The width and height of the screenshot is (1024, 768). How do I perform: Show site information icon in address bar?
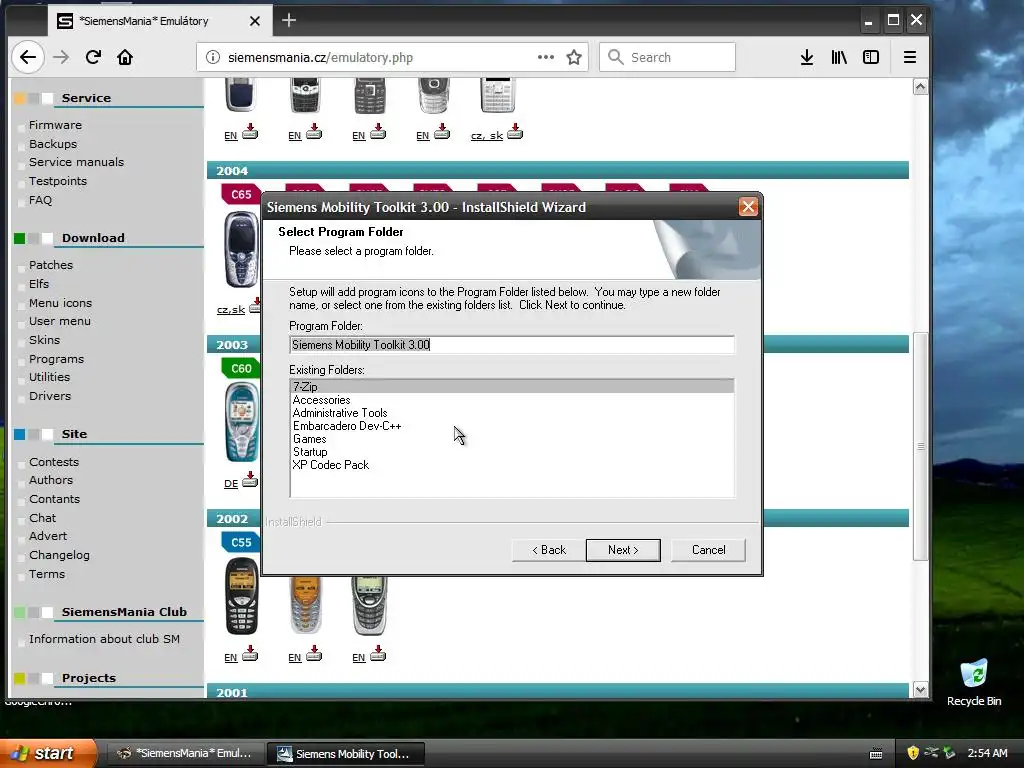[213, 57]
